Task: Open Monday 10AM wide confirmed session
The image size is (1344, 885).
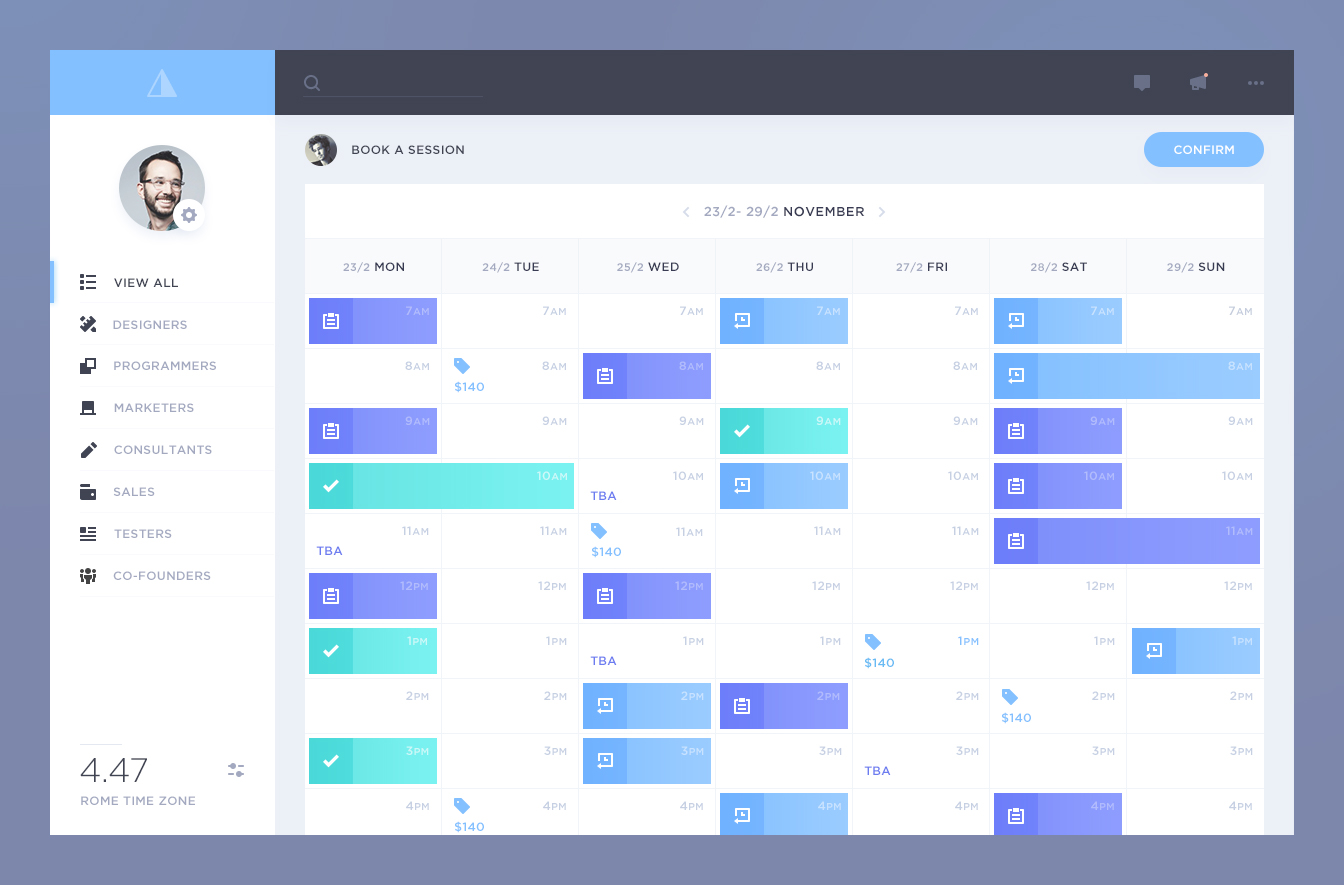Action: coord(441,486)
